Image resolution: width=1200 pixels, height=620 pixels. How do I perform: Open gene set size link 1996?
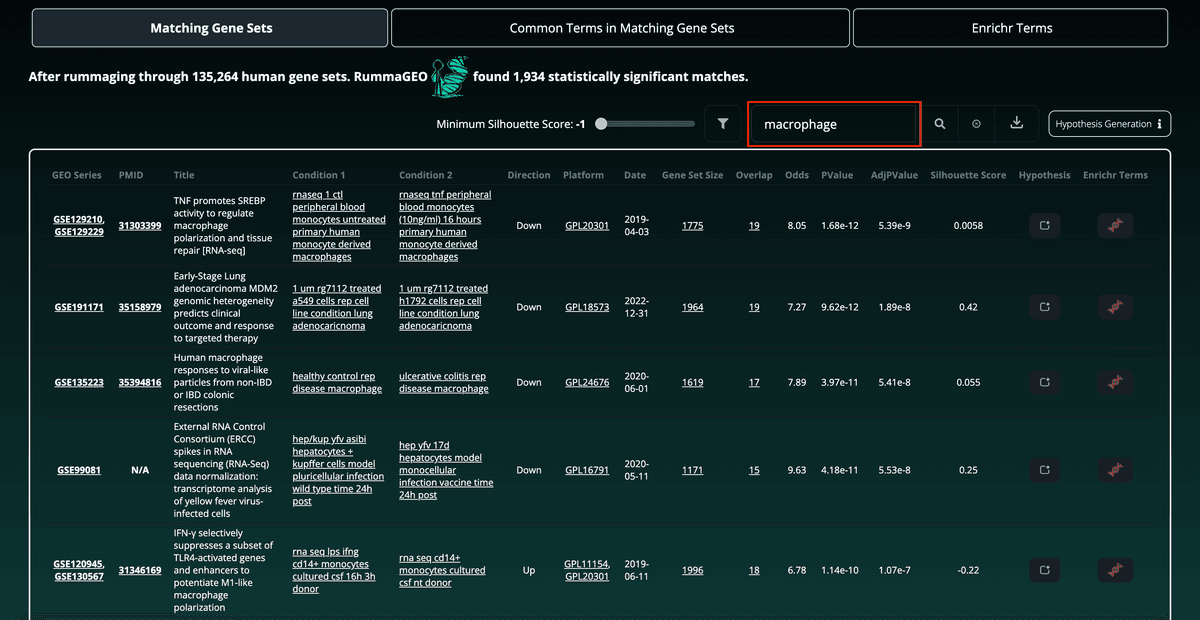click(693, 570)
